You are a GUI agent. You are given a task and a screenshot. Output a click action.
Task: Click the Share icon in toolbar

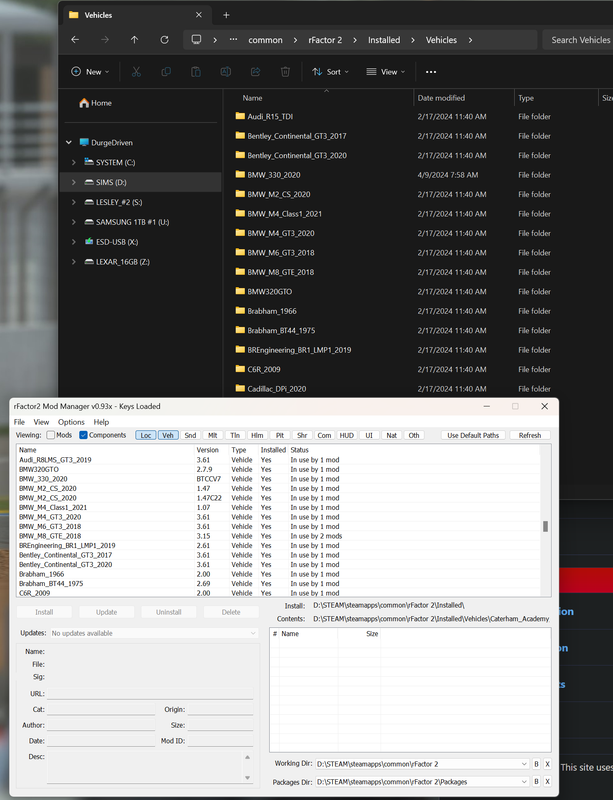pyautogui.click(x=255, y=72)
